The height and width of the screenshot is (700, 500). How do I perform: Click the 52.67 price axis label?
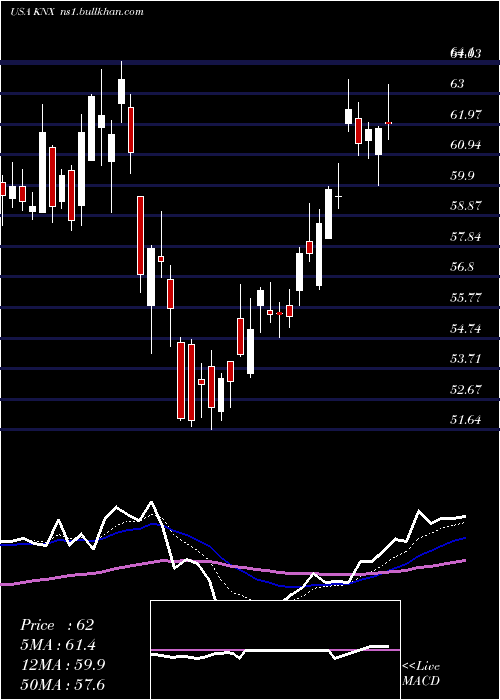[466, 389]
